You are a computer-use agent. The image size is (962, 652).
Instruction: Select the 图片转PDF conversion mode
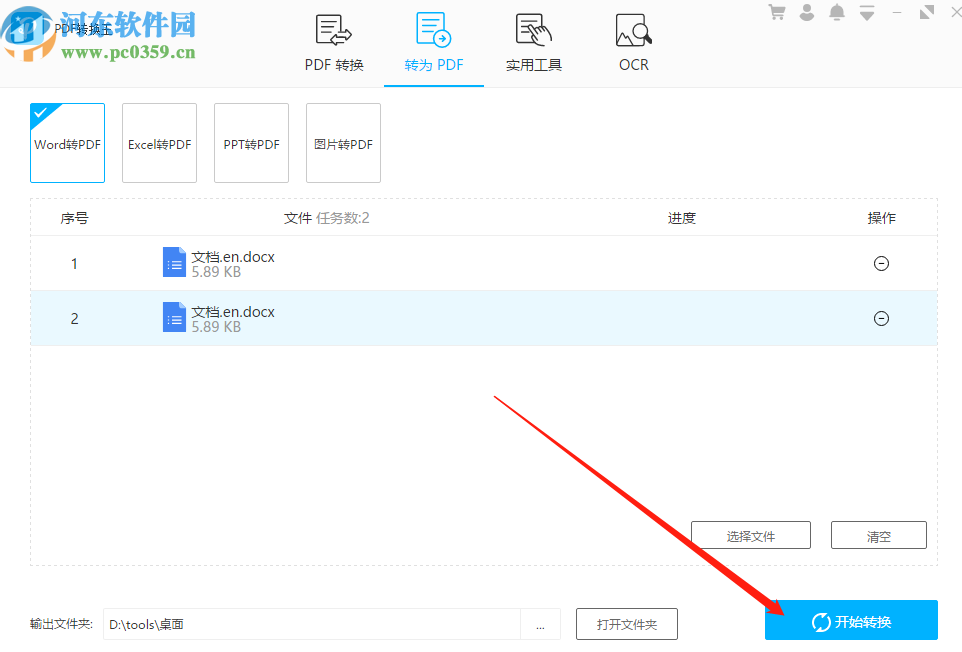coord(343,143)
